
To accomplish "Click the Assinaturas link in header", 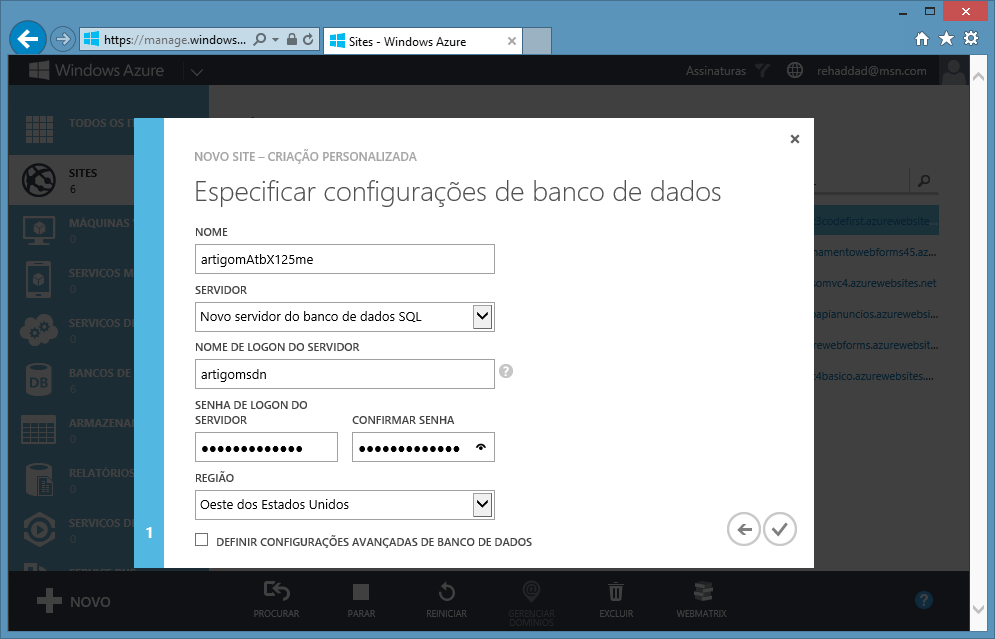I will [x=716, y=71].
